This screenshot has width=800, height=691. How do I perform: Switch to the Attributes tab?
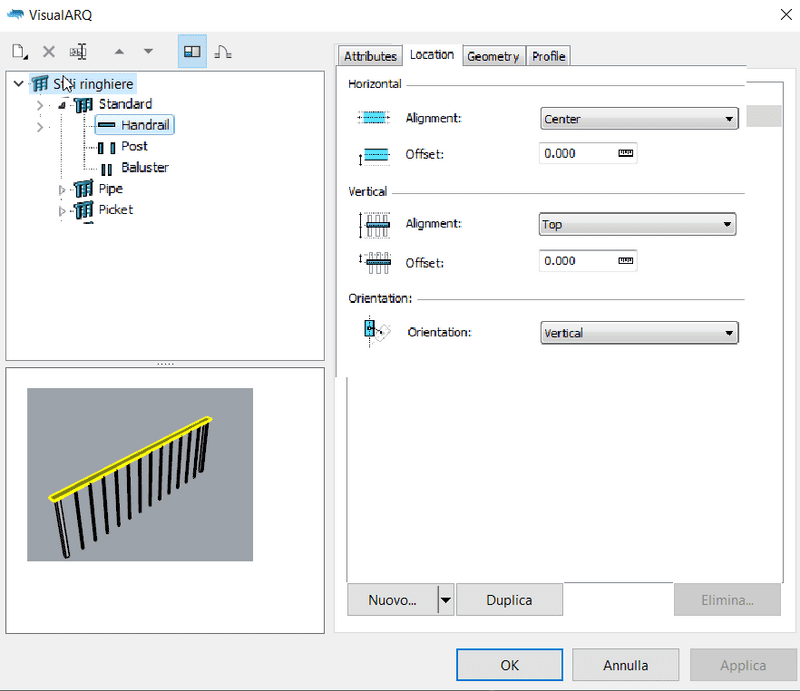coord(370,56)
